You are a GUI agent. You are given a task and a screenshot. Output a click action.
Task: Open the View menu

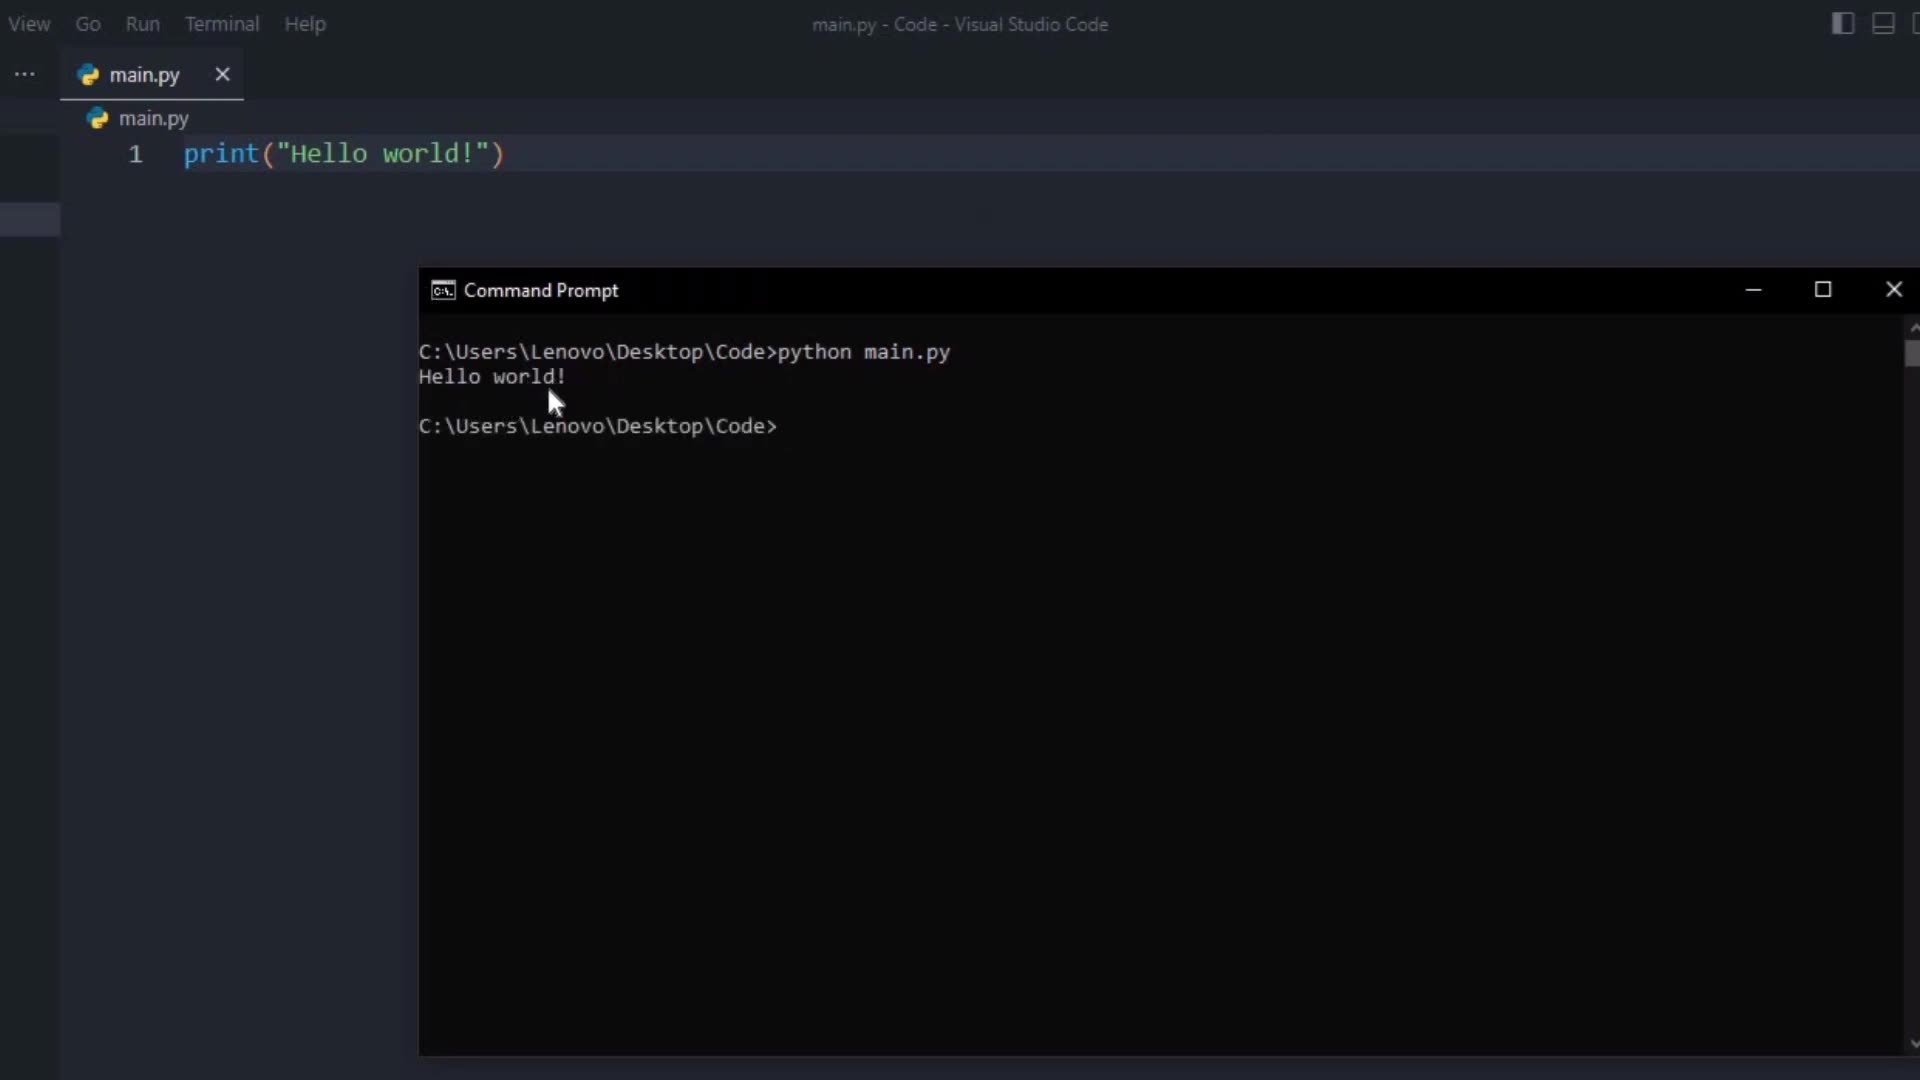pyautogui.click(x=29, y=24)
